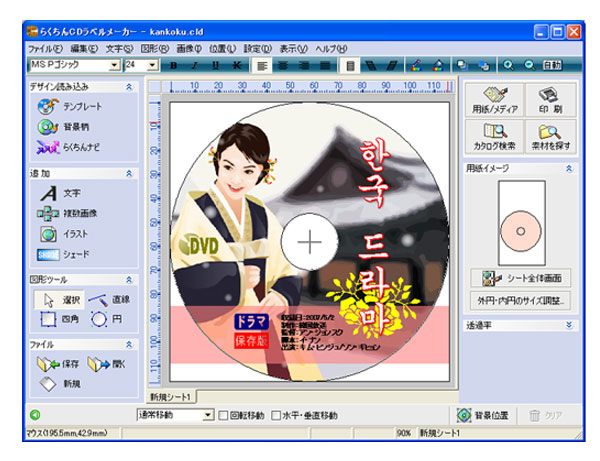600x461 pixels.
Task: Collapse the 追加 panel
Action: point(129,174)
